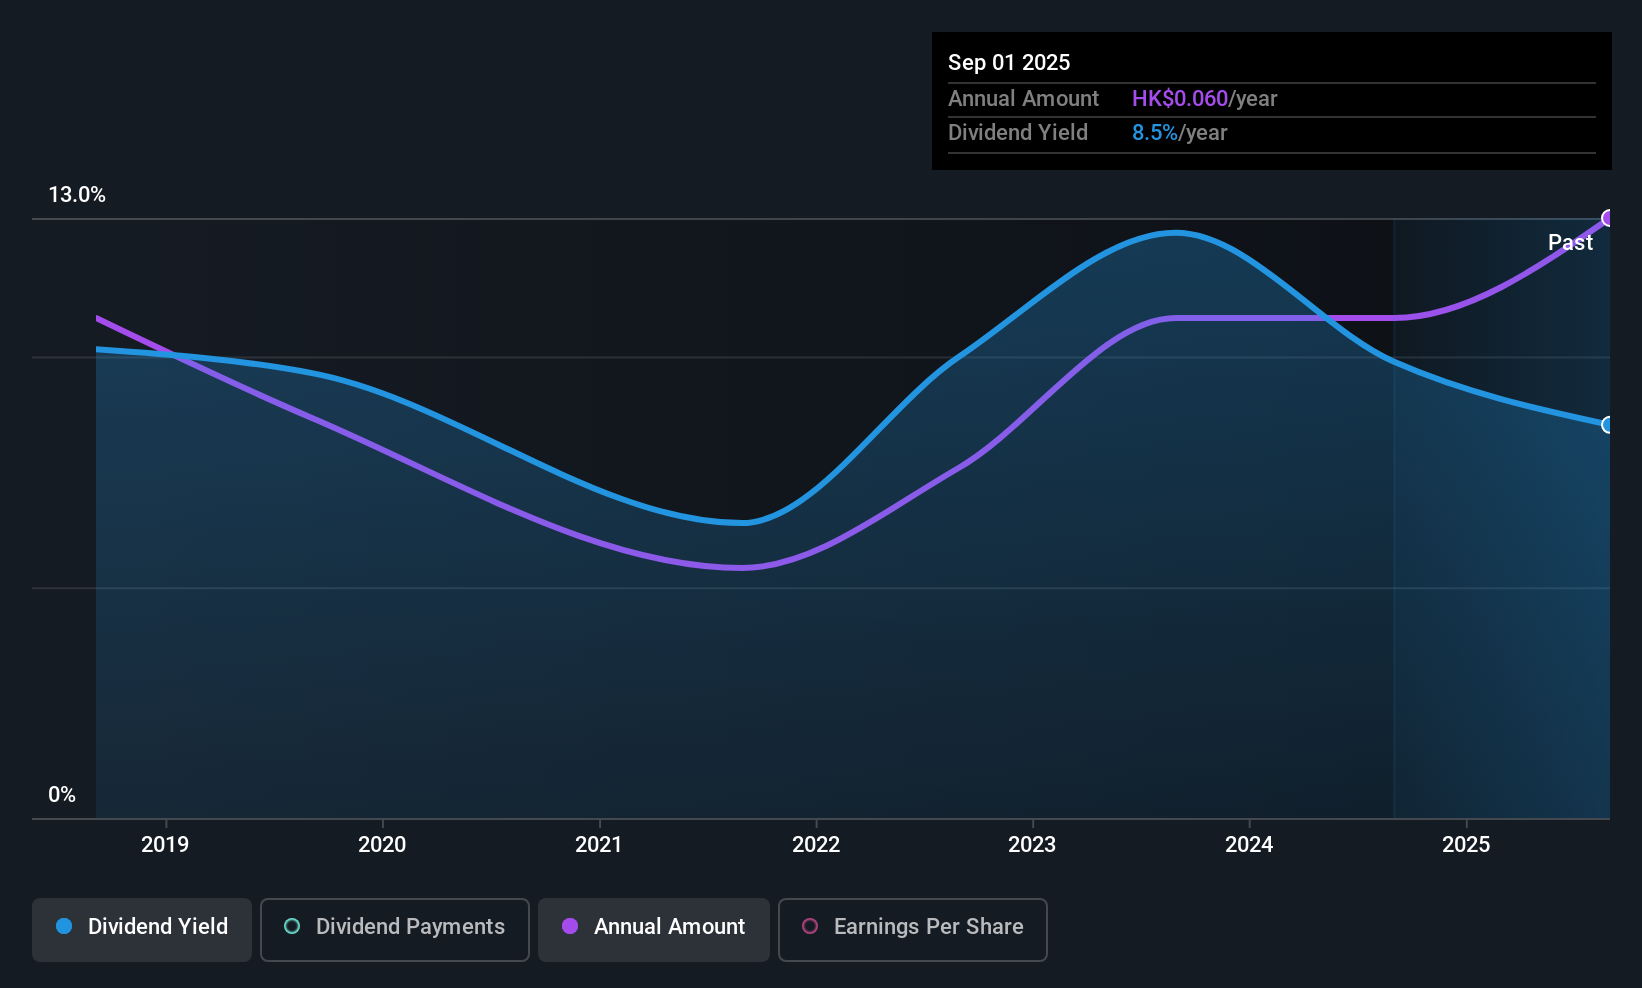Enable the Dividend Payments series

(394, 928)
